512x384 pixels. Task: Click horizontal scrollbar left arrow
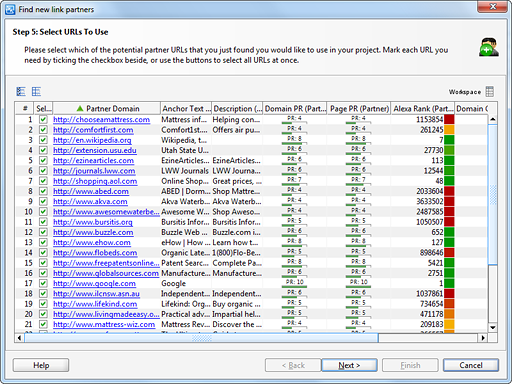tap(19, 338)
